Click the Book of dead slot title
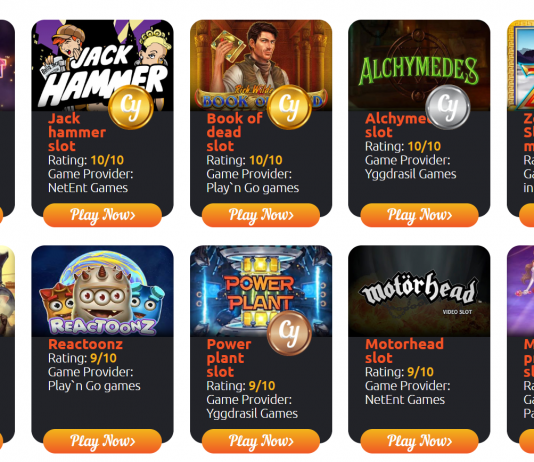 click(235, 132)
